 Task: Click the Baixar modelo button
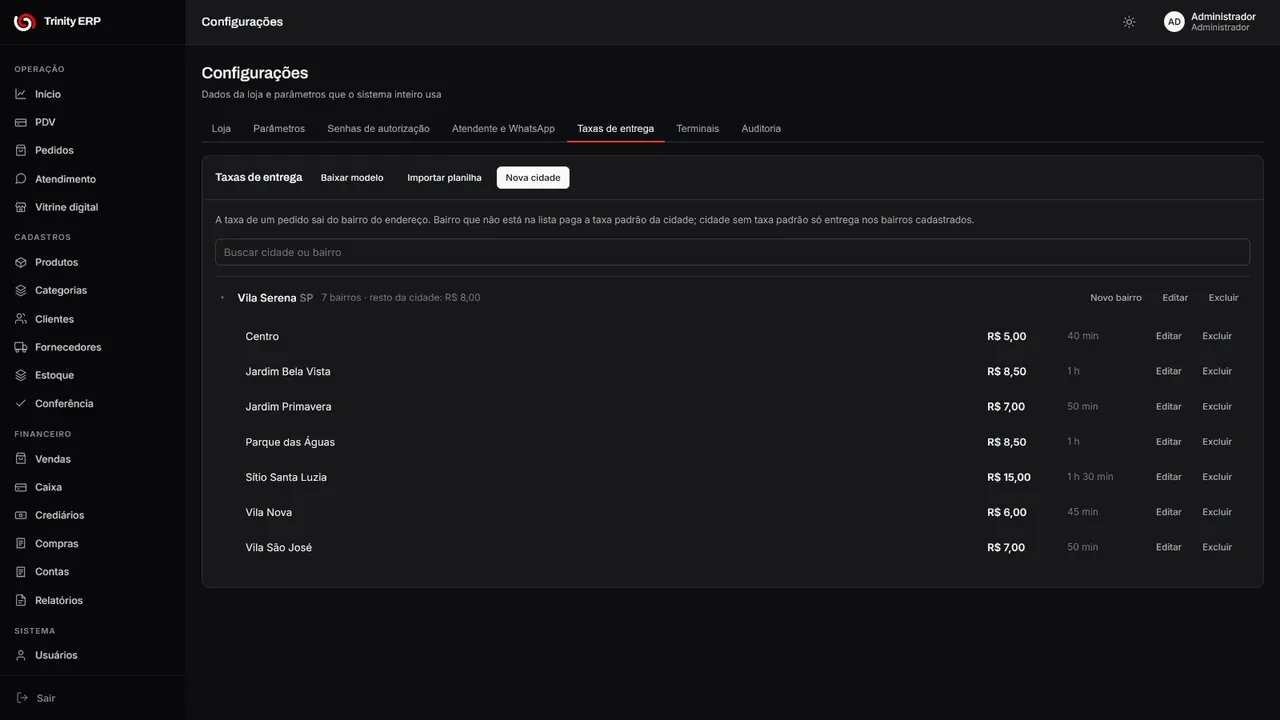tap(352, 178)
